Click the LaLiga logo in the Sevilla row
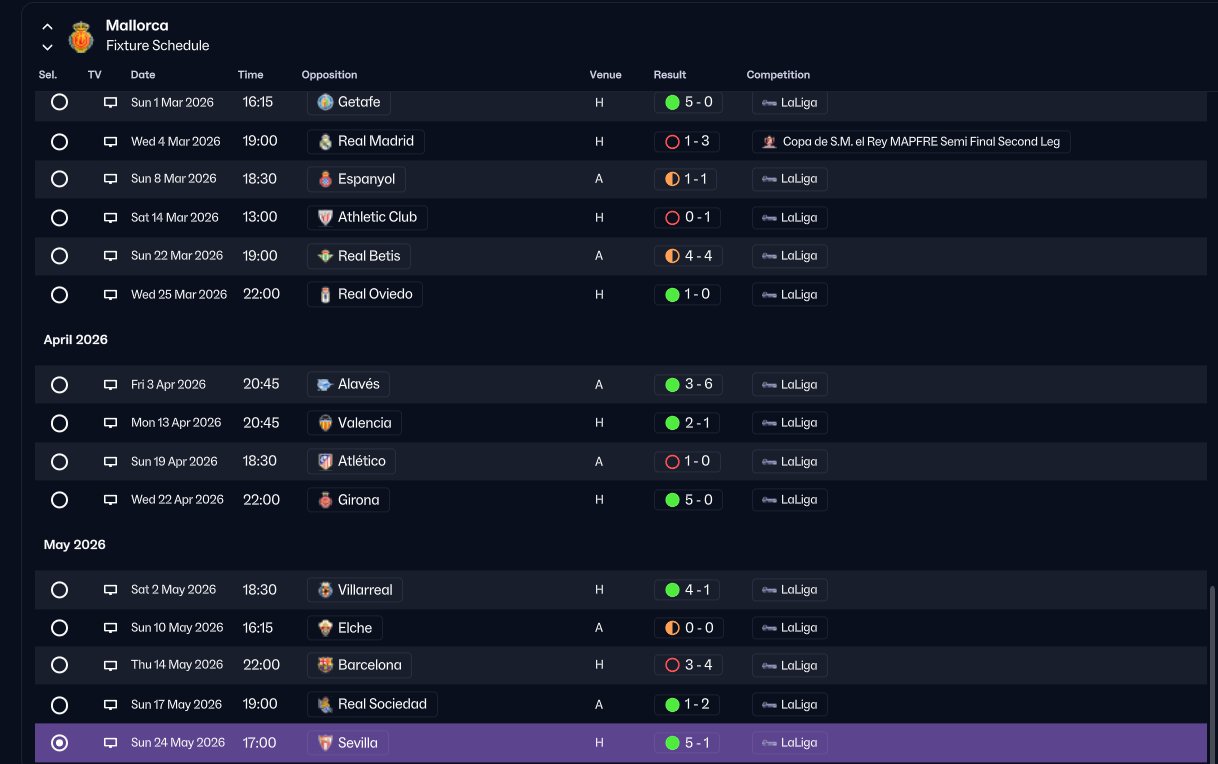 769,743
